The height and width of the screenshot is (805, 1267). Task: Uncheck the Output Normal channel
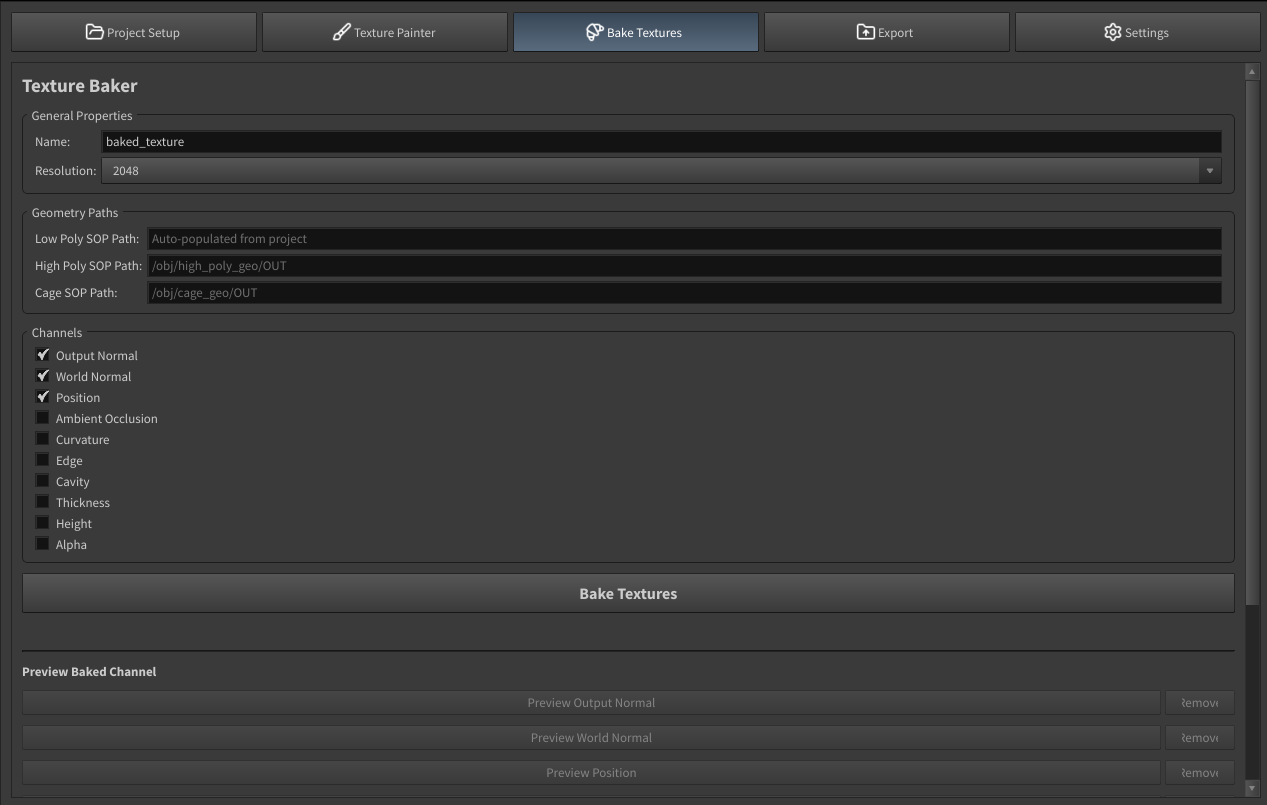tap(43, 355)
